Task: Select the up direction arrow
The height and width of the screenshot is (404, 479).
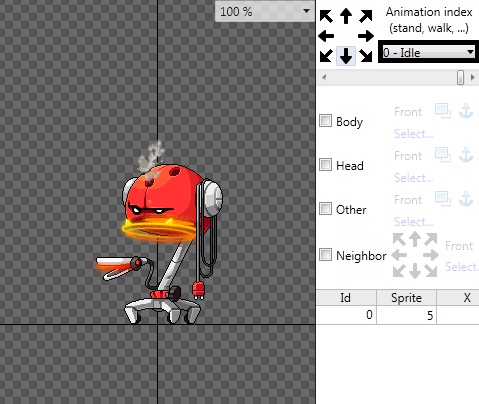Action: 346,16
